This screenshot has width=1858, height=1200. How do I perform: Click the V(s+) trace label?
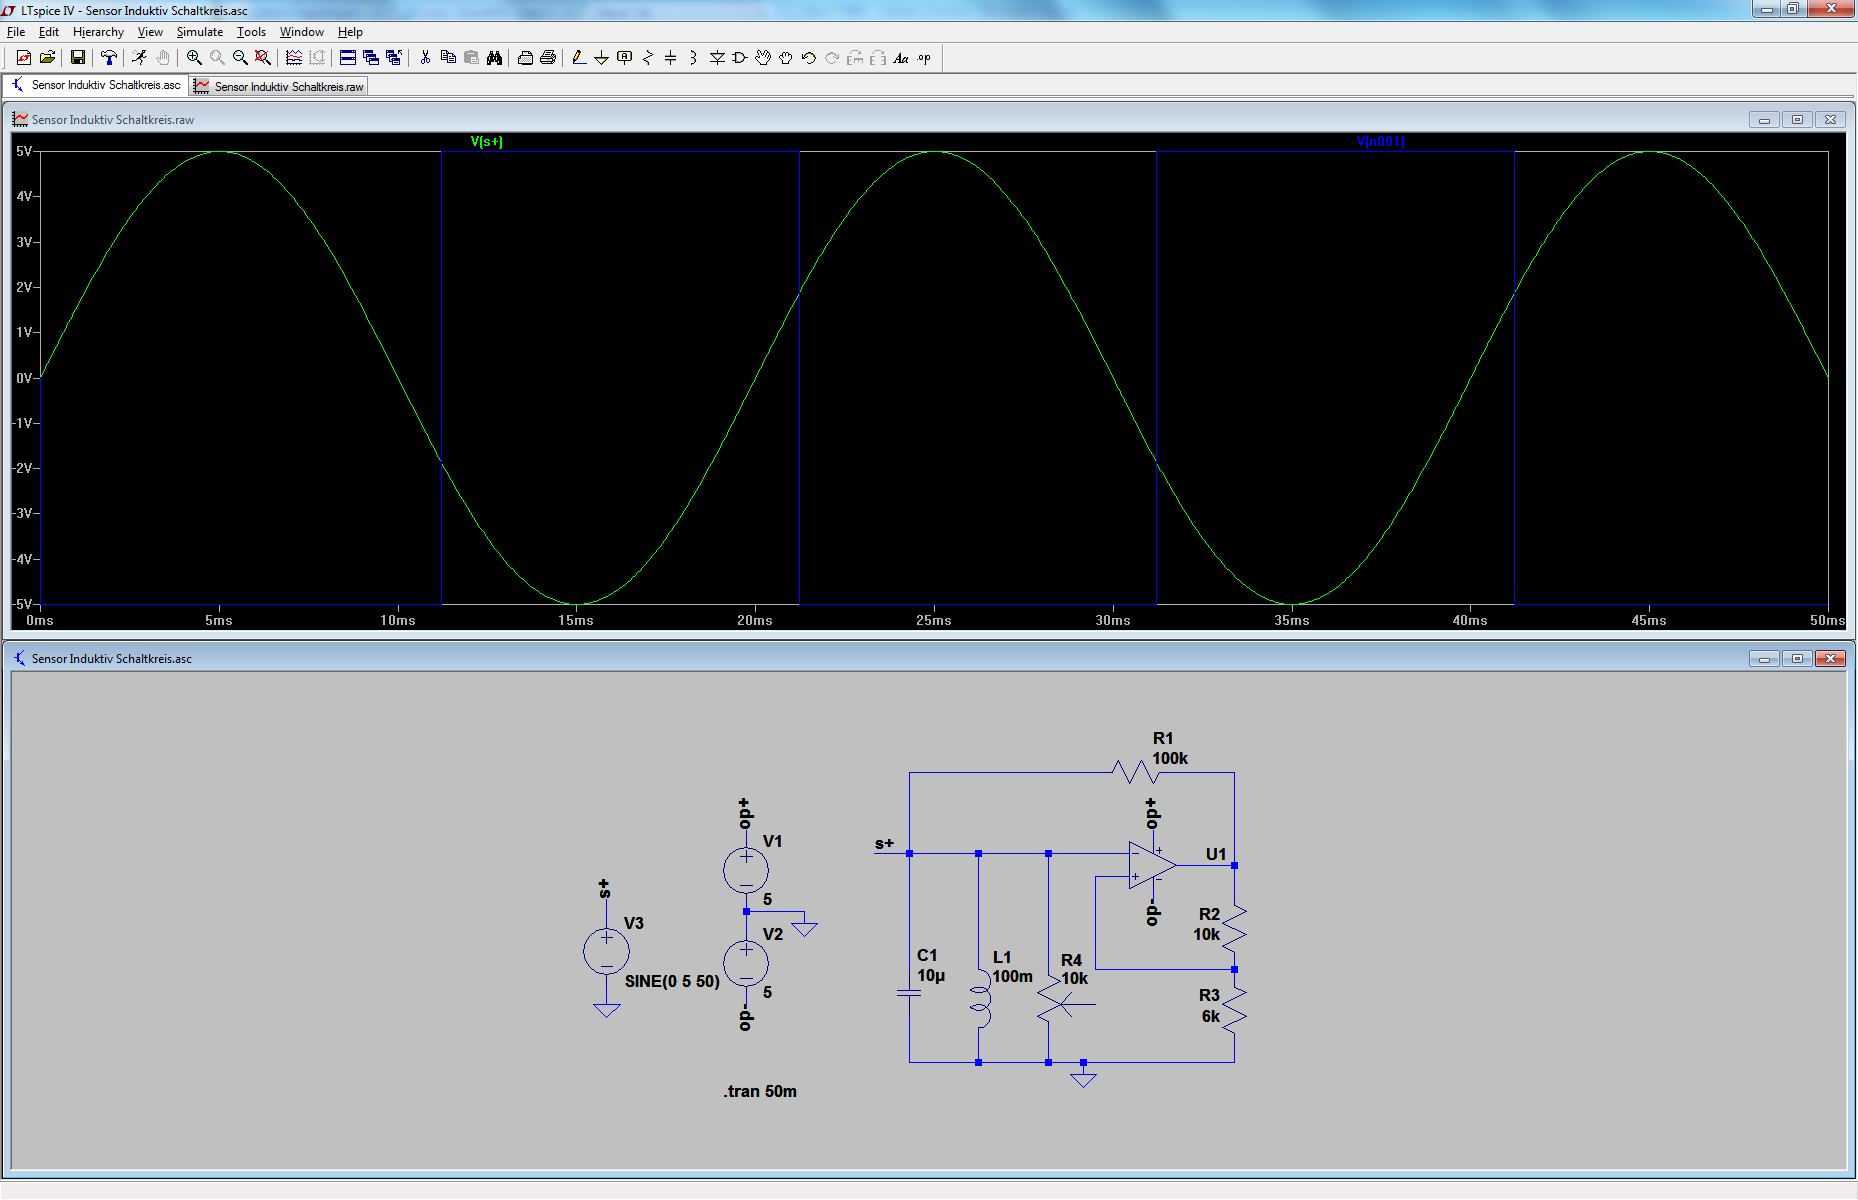tap(486, 142)
